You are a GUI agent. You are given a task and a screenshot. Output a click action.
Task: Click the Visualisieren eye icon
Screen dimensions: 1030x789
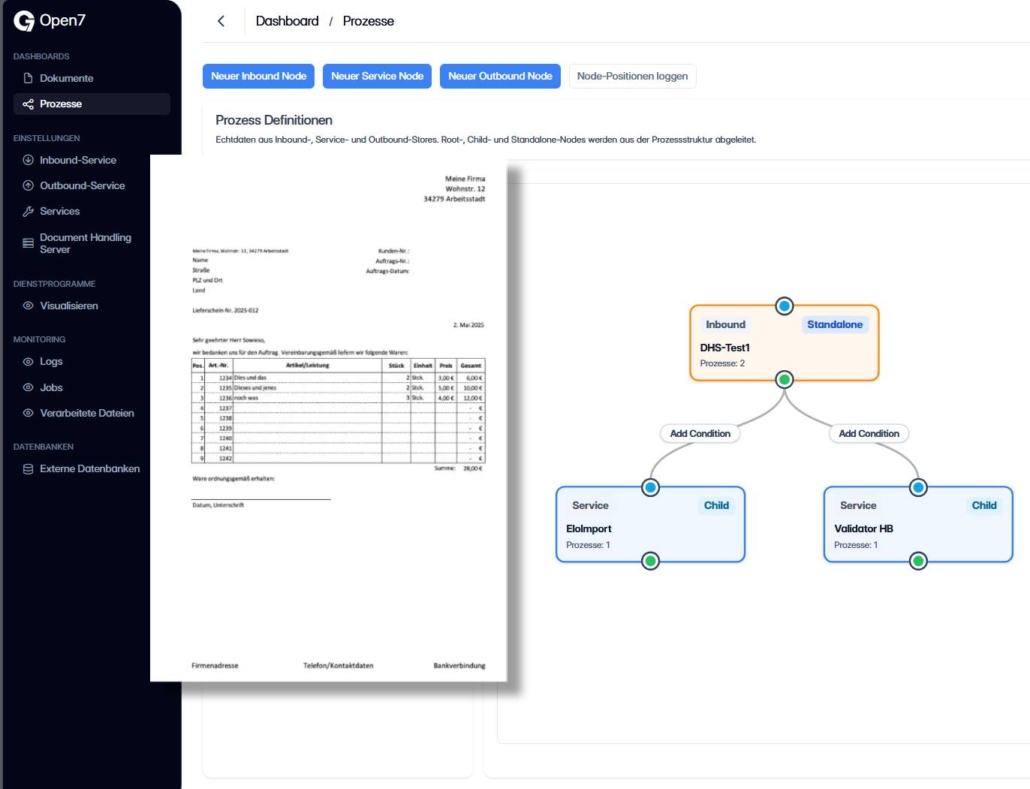click(28, 306)
